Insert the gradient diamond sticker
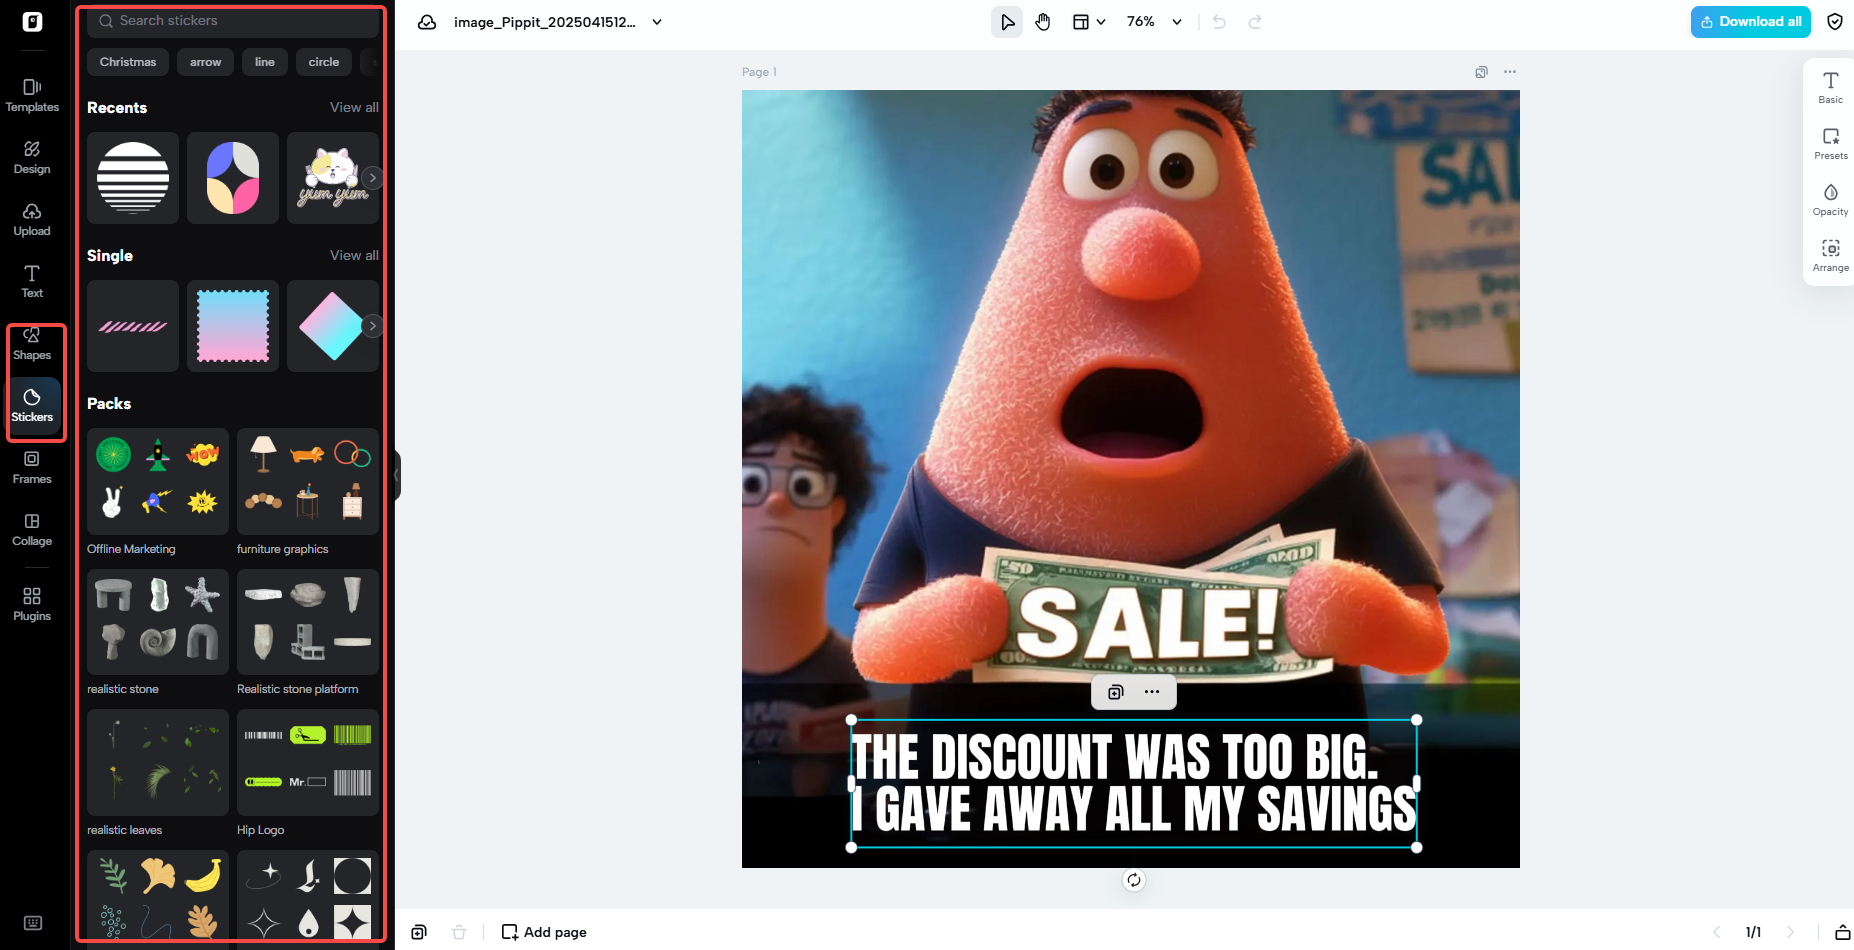The height and width of the screenshot is (950, 1854). [333, 326]
